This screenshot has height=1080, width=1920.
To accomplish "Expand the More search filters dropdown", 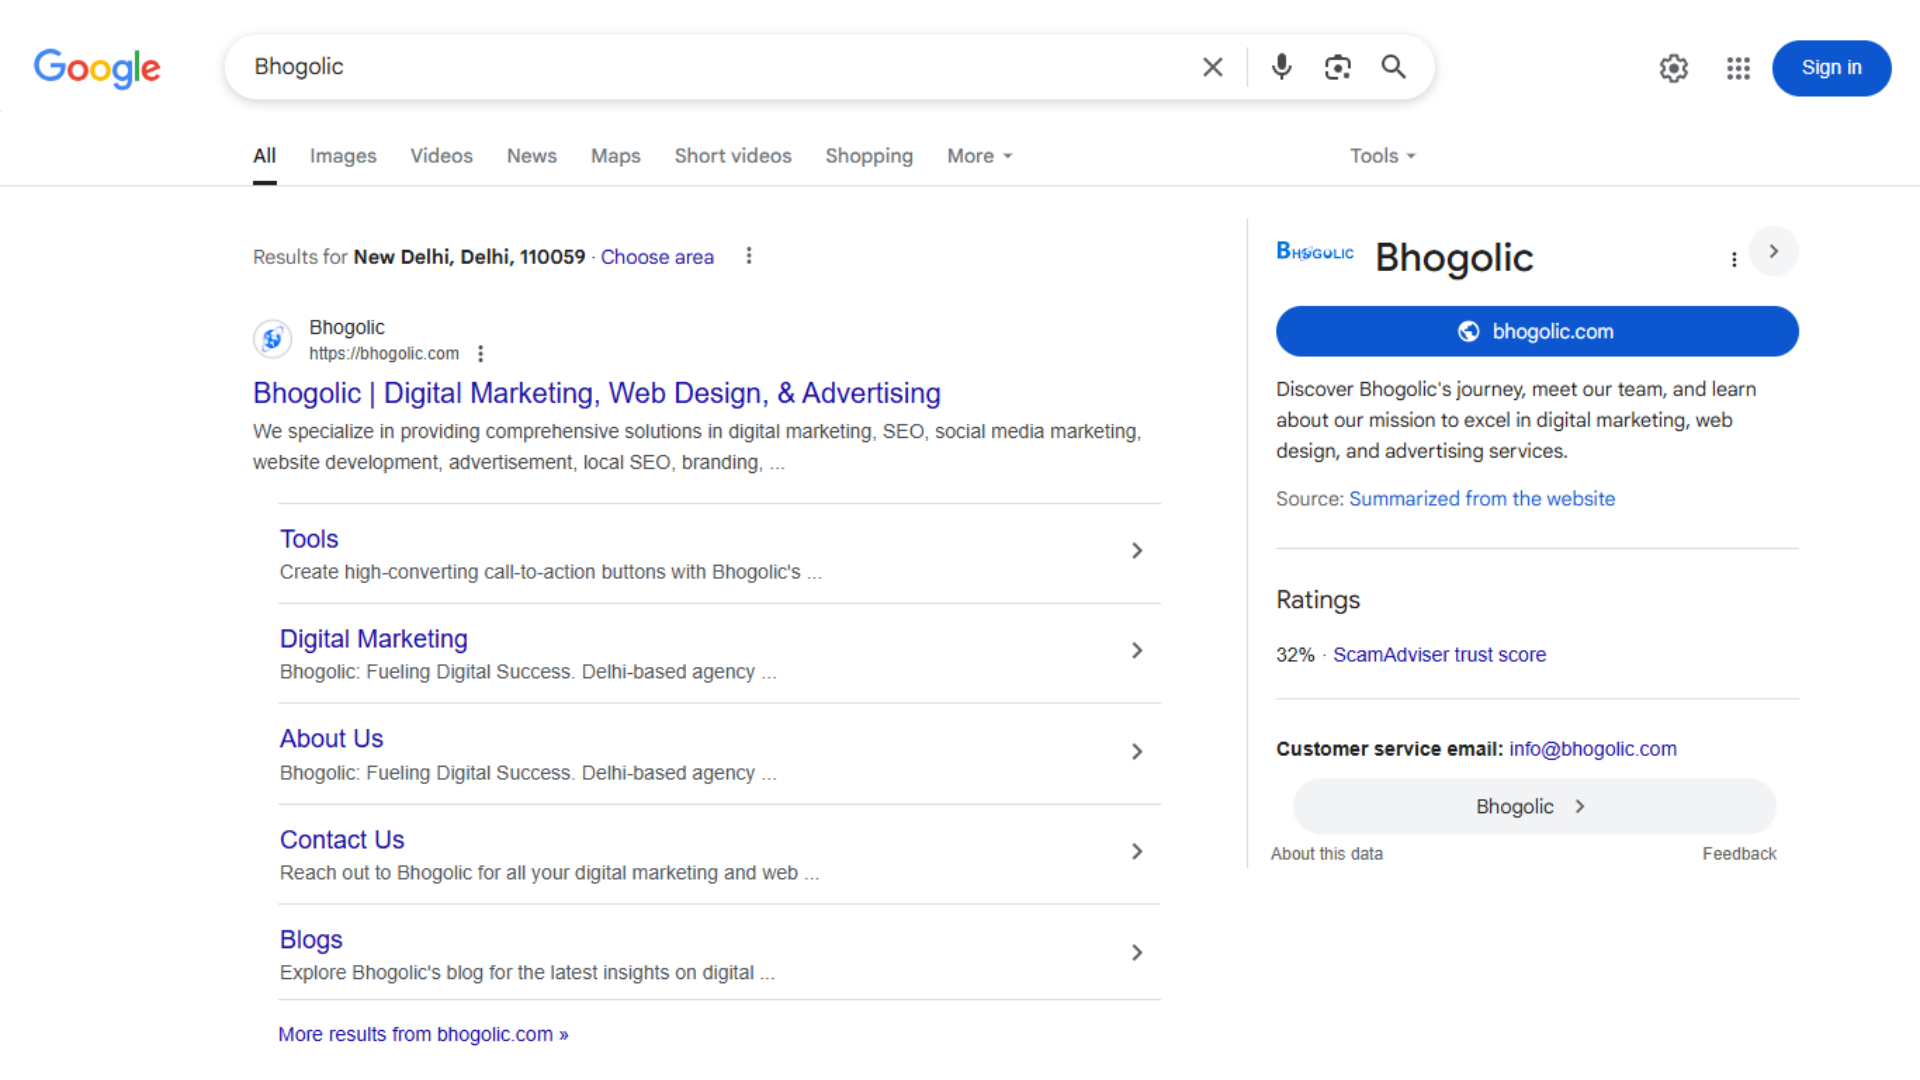I will click(x=979, y=156).
